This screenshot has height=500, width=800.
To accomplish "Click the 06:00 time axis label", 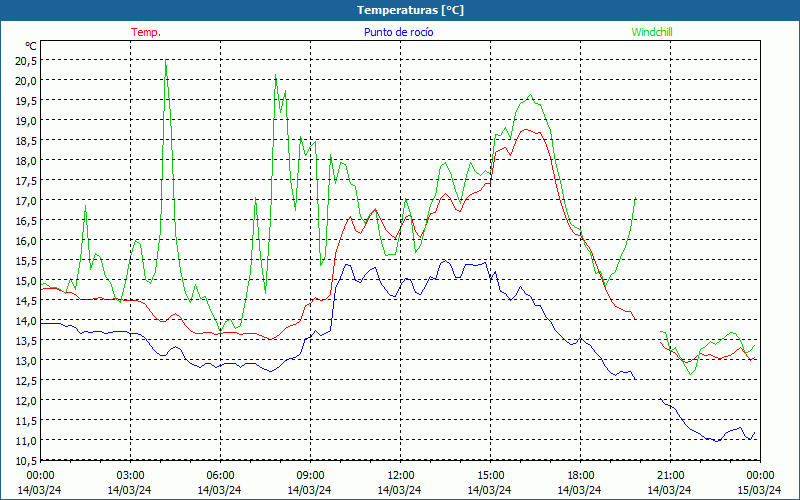I will click(x=220, y=475).
